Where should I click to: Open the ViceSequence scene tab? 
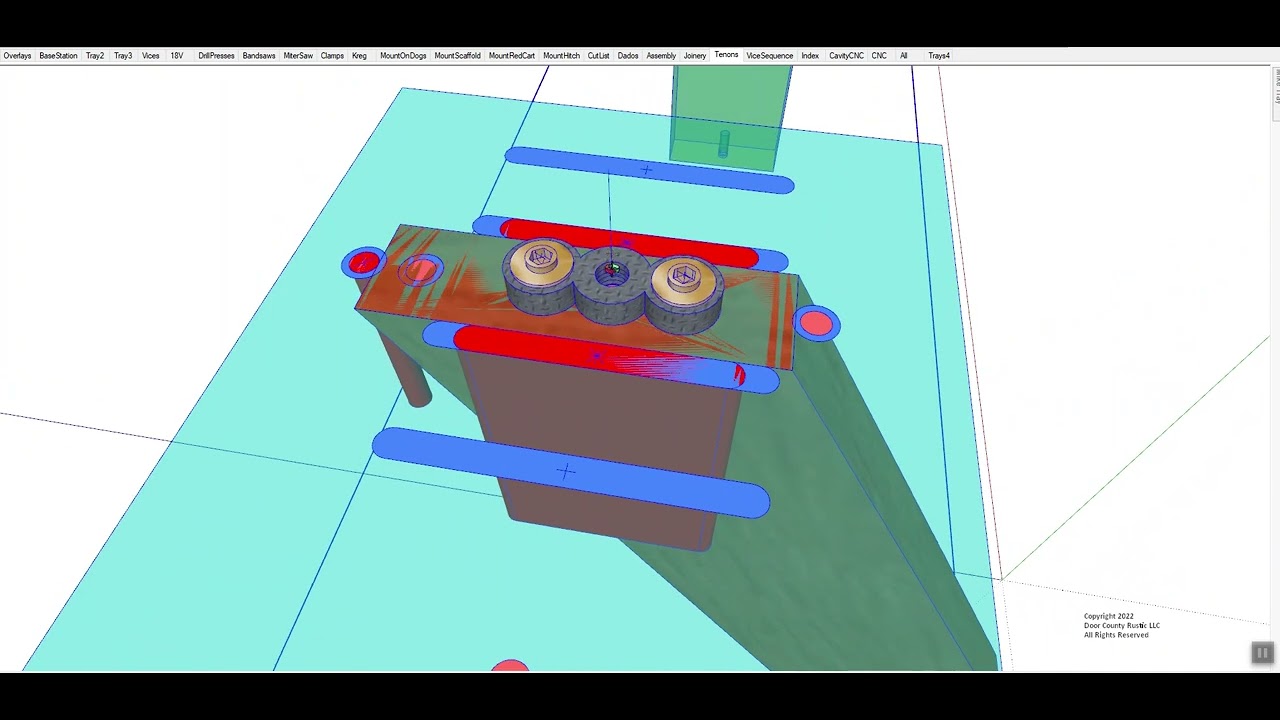770,56
